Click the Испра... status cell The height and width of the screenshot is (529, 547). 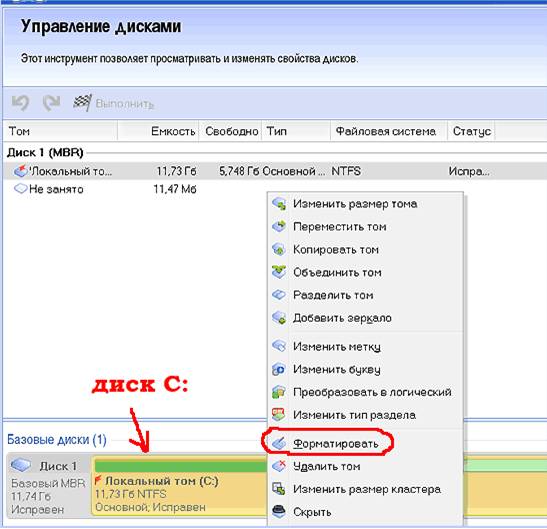coord(469,171)
